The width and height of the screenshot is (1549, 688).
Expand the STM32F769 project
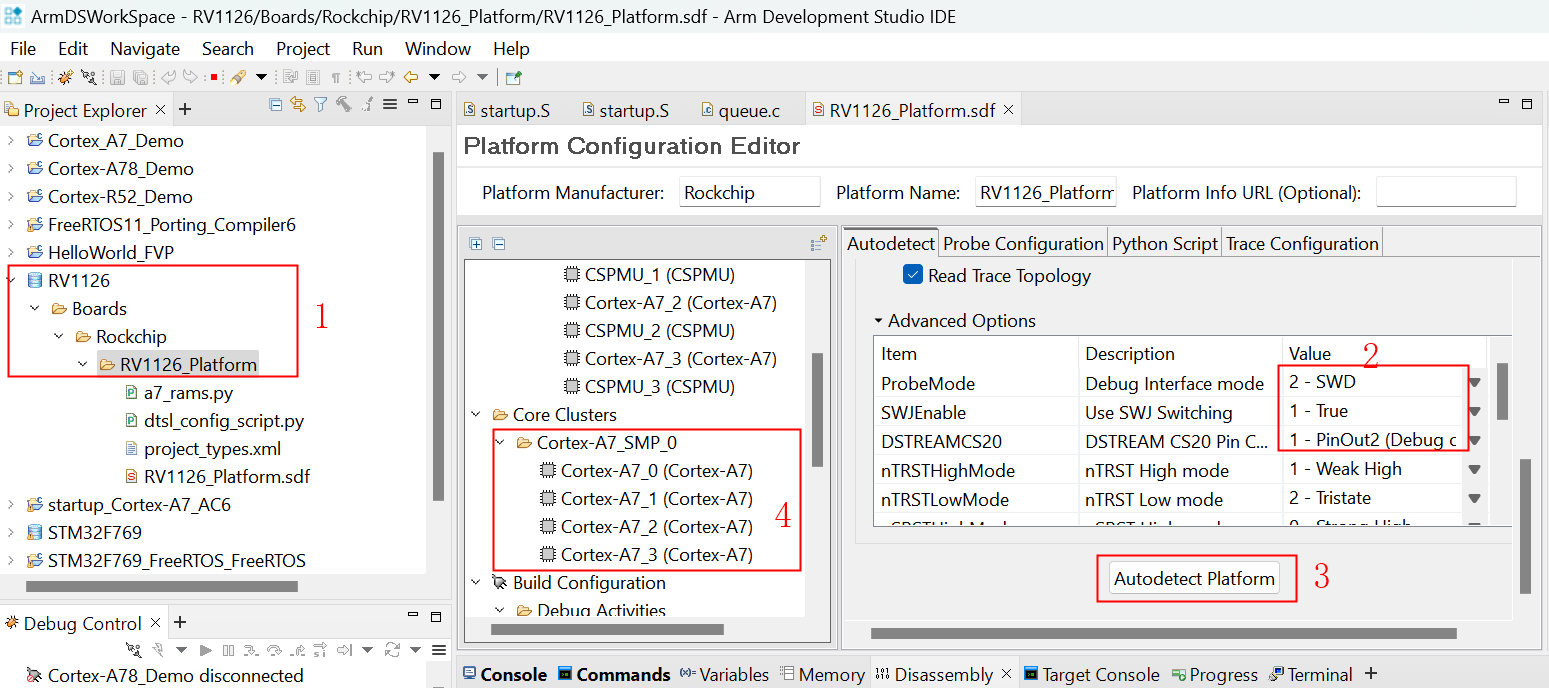[11, 533]
